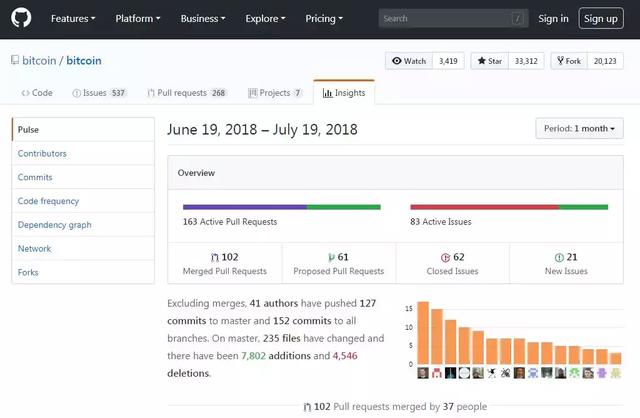The image size is (640, 418).
Task: Click the Star button
Action: coord(489,61)
